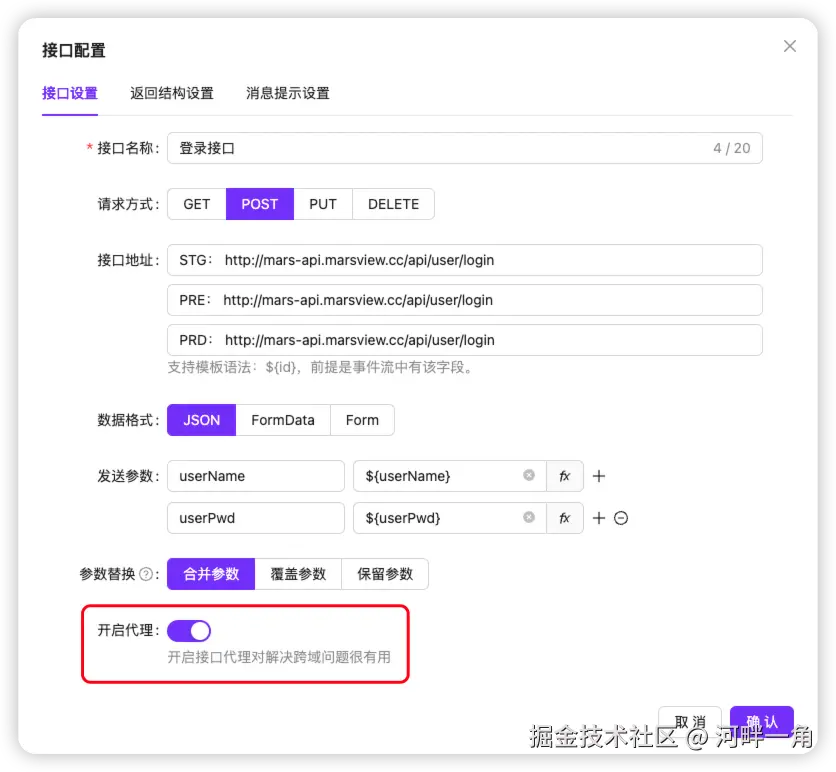
Task: Add parameter with plus icon in userName row
Action: (599, 476)
